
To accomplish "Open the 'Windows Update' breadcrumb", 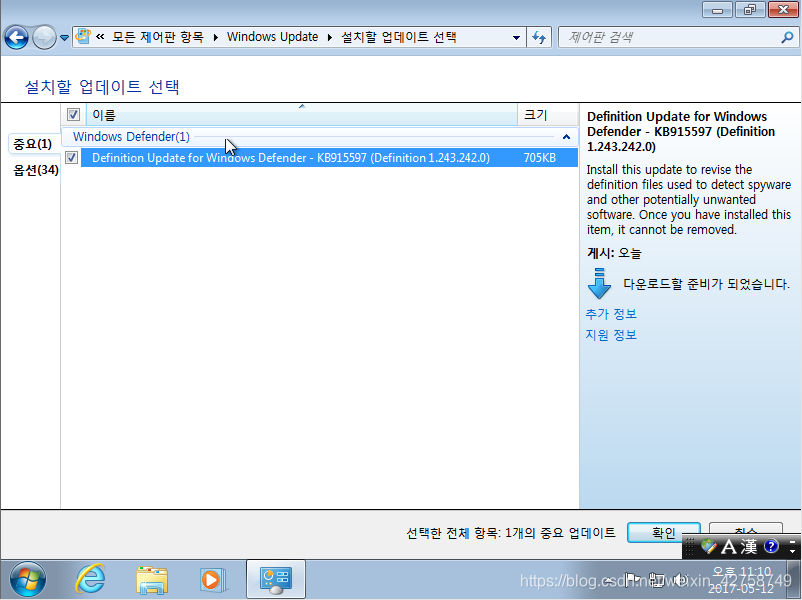I will [x=272, y=37].
